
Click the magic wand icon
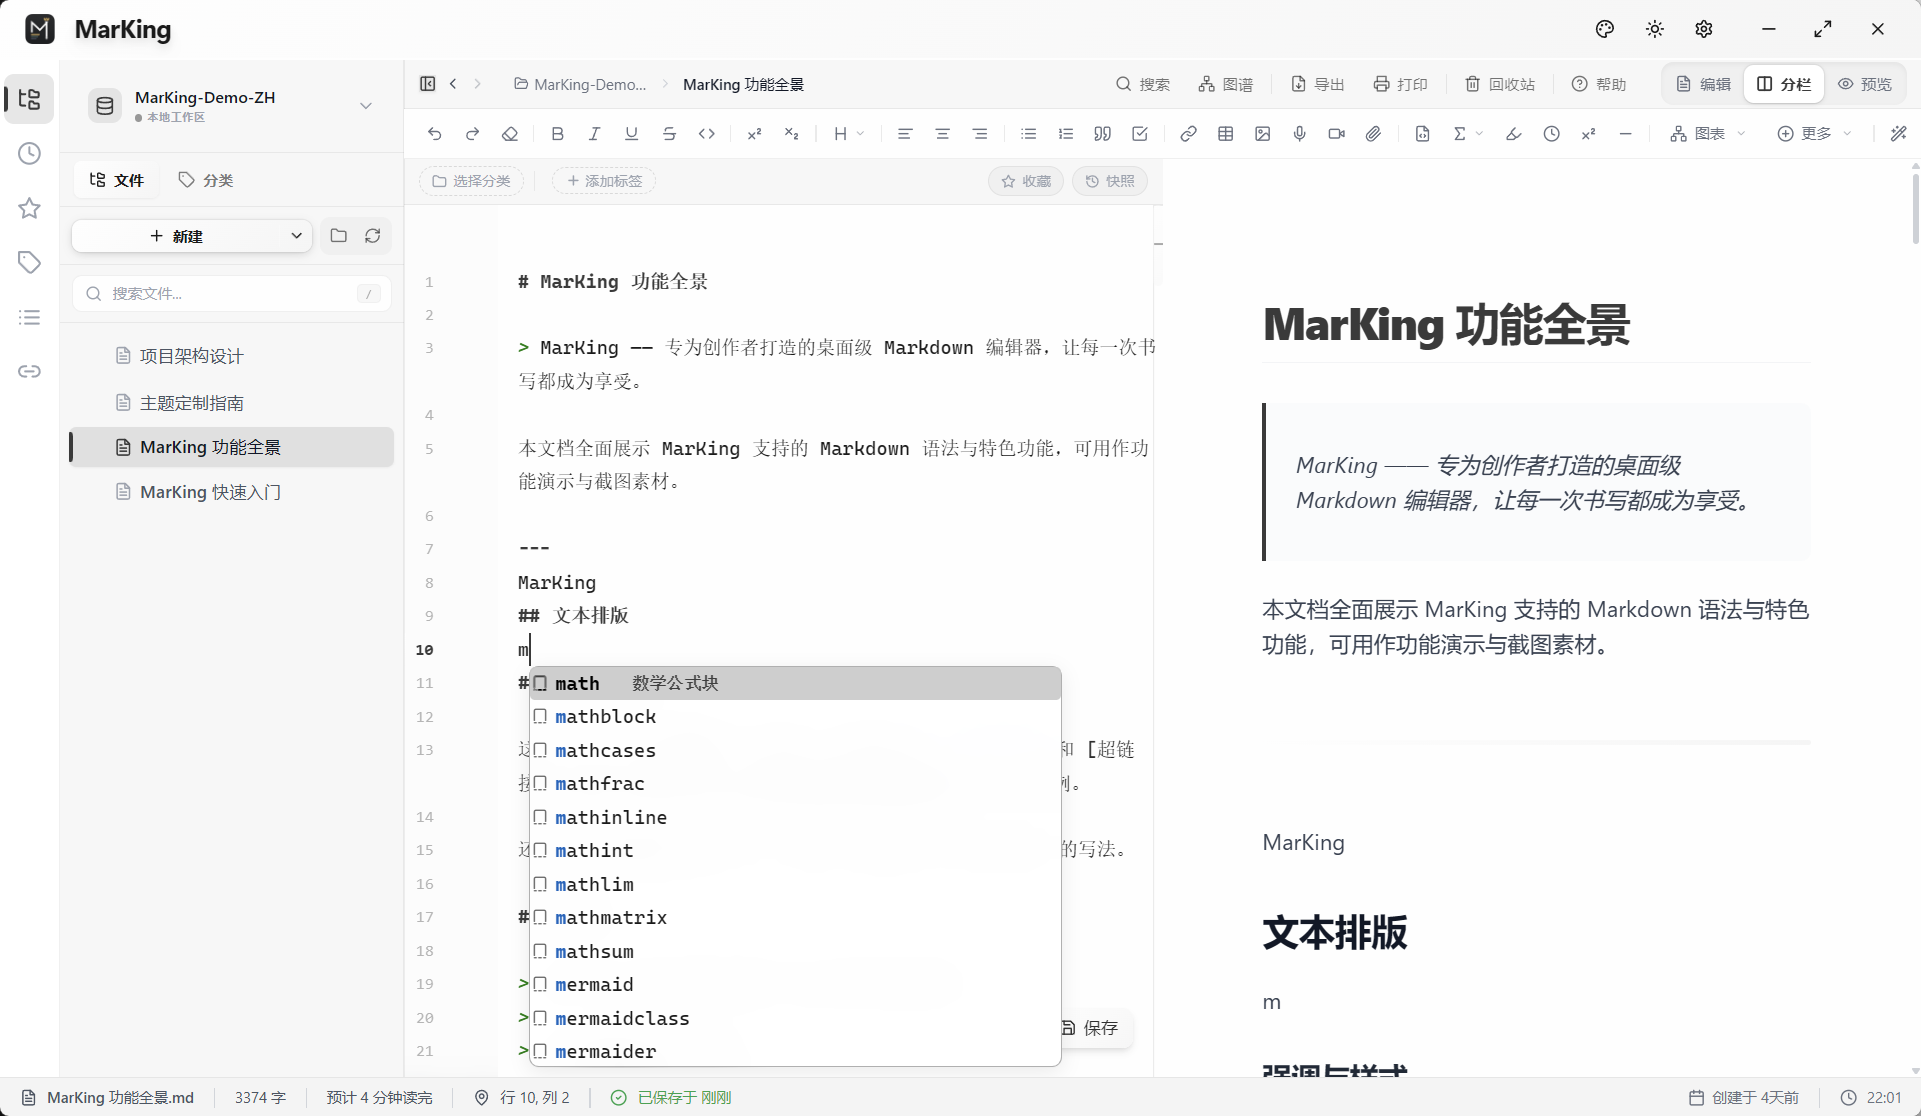[x=1899, y=134]
